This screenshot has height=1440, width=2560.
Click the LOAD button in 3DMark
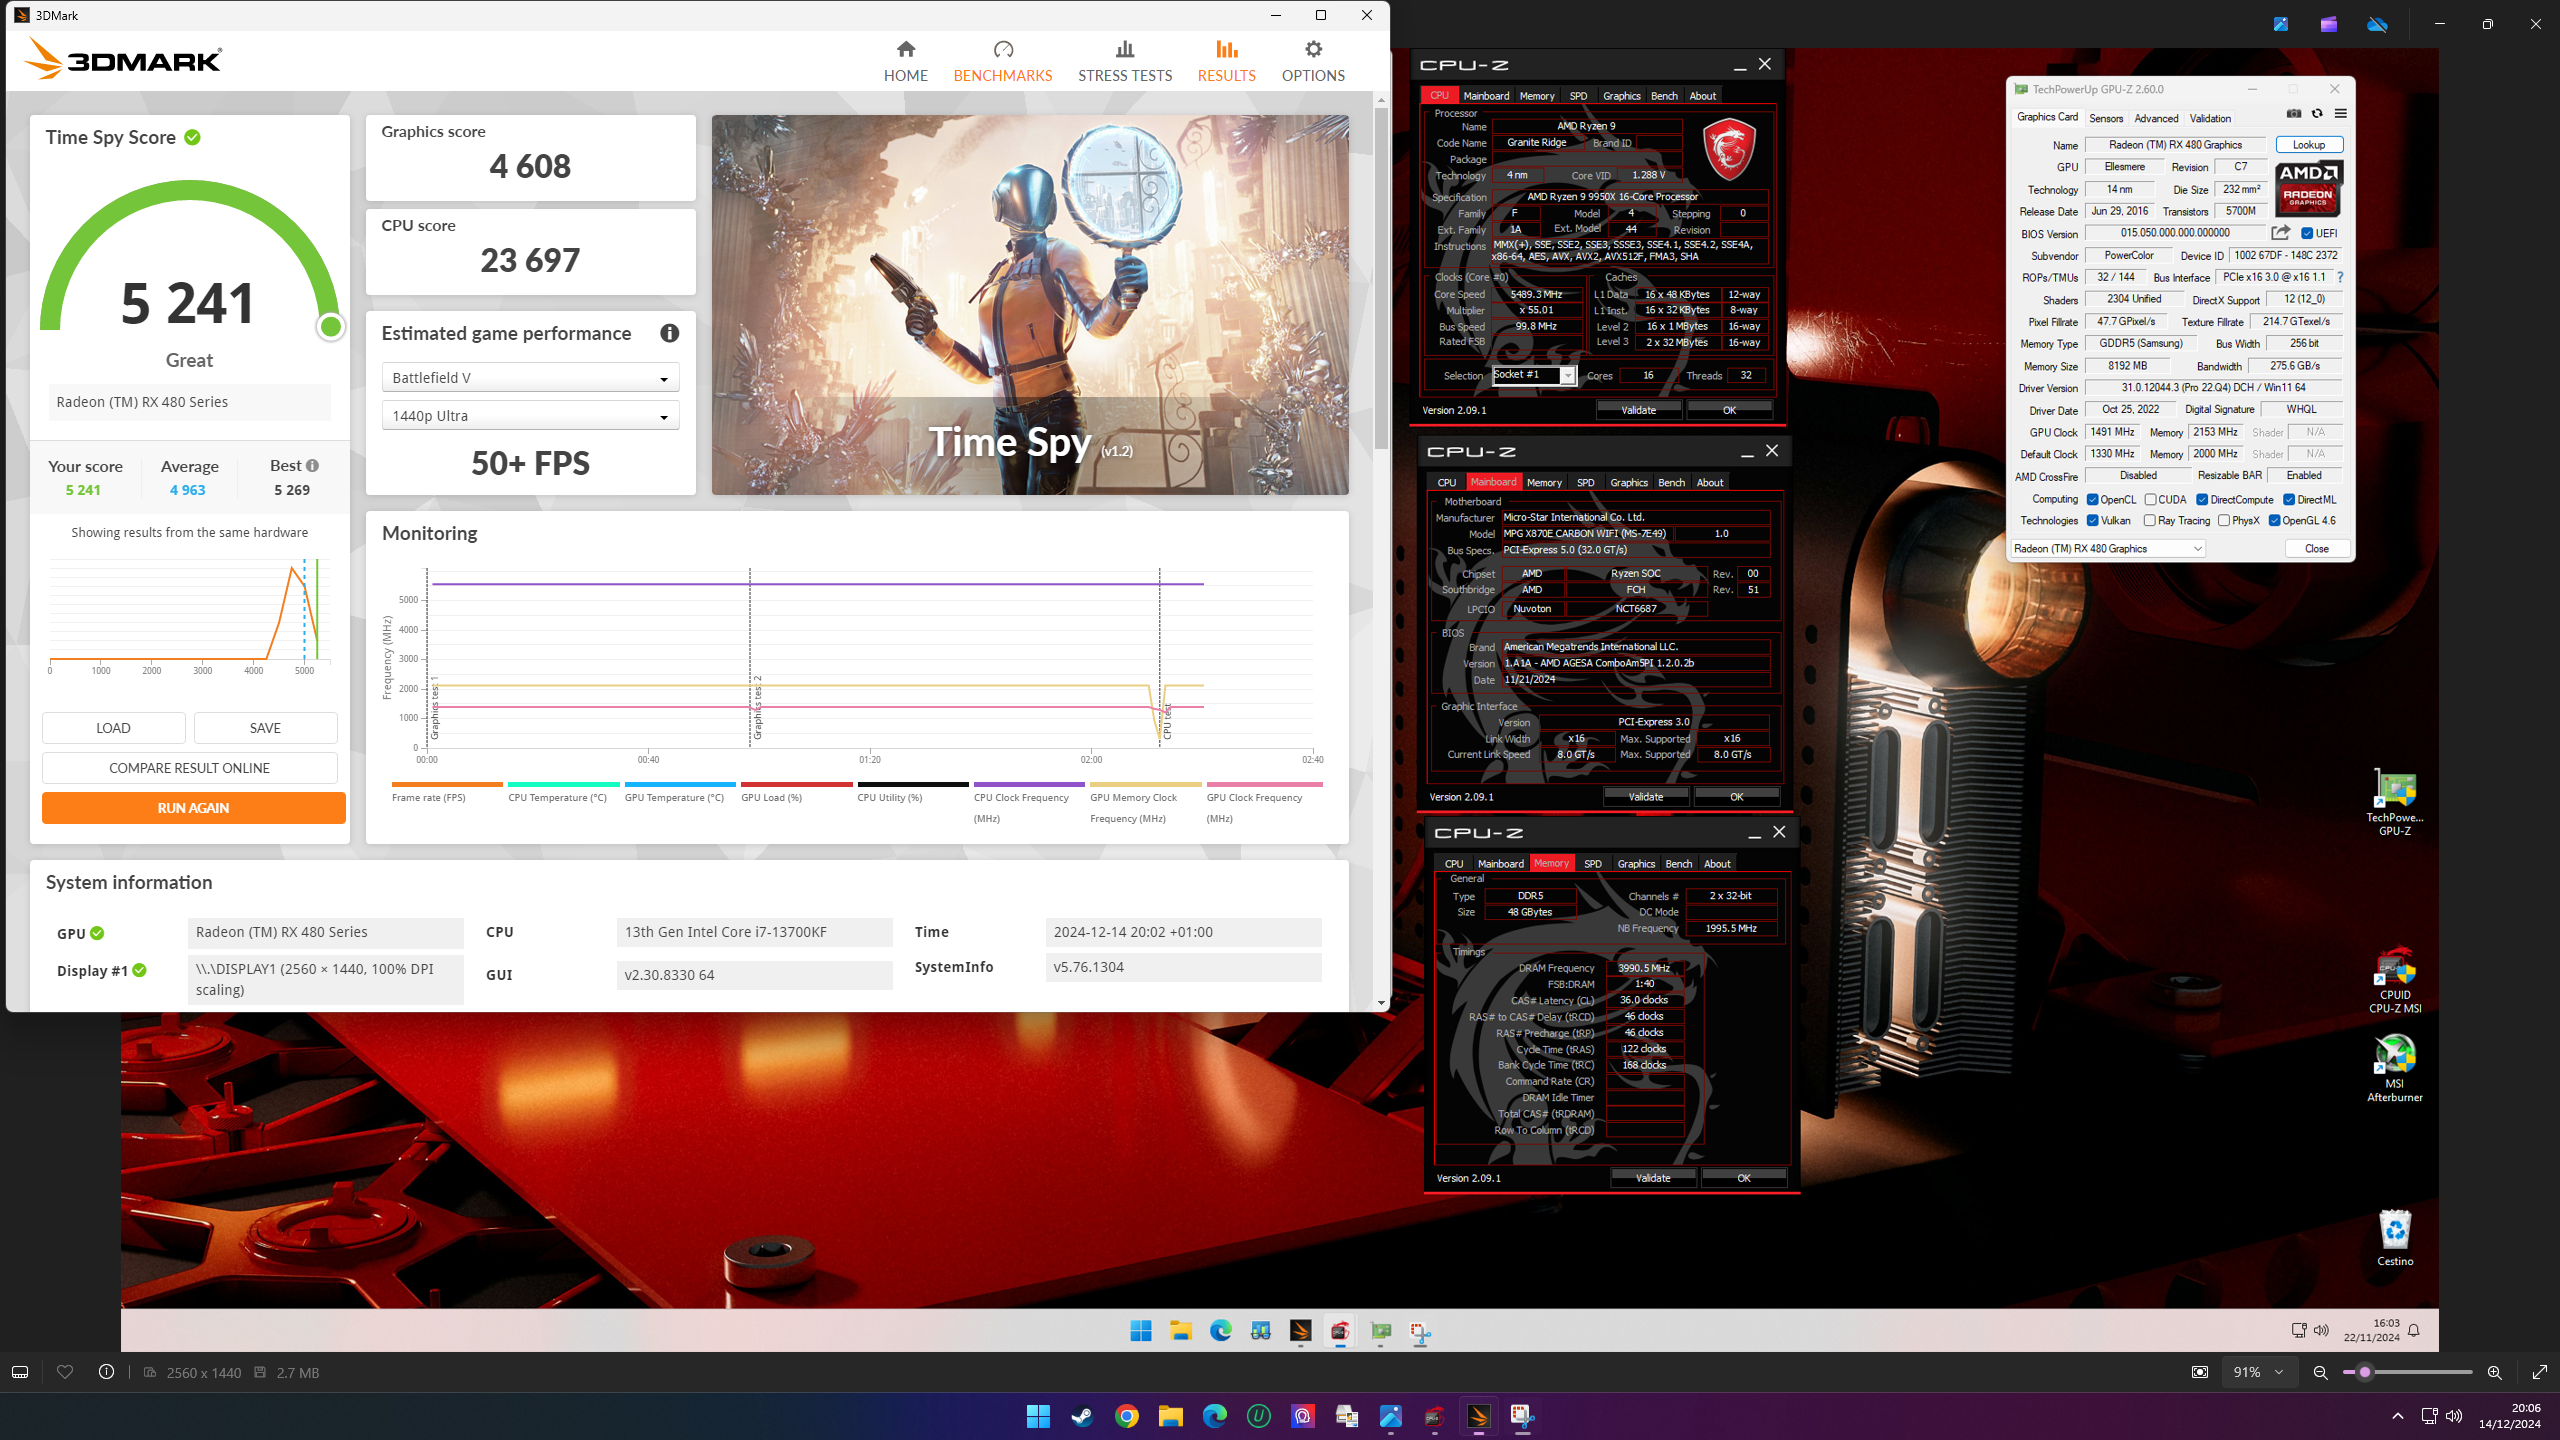click(x=113, y=728)
